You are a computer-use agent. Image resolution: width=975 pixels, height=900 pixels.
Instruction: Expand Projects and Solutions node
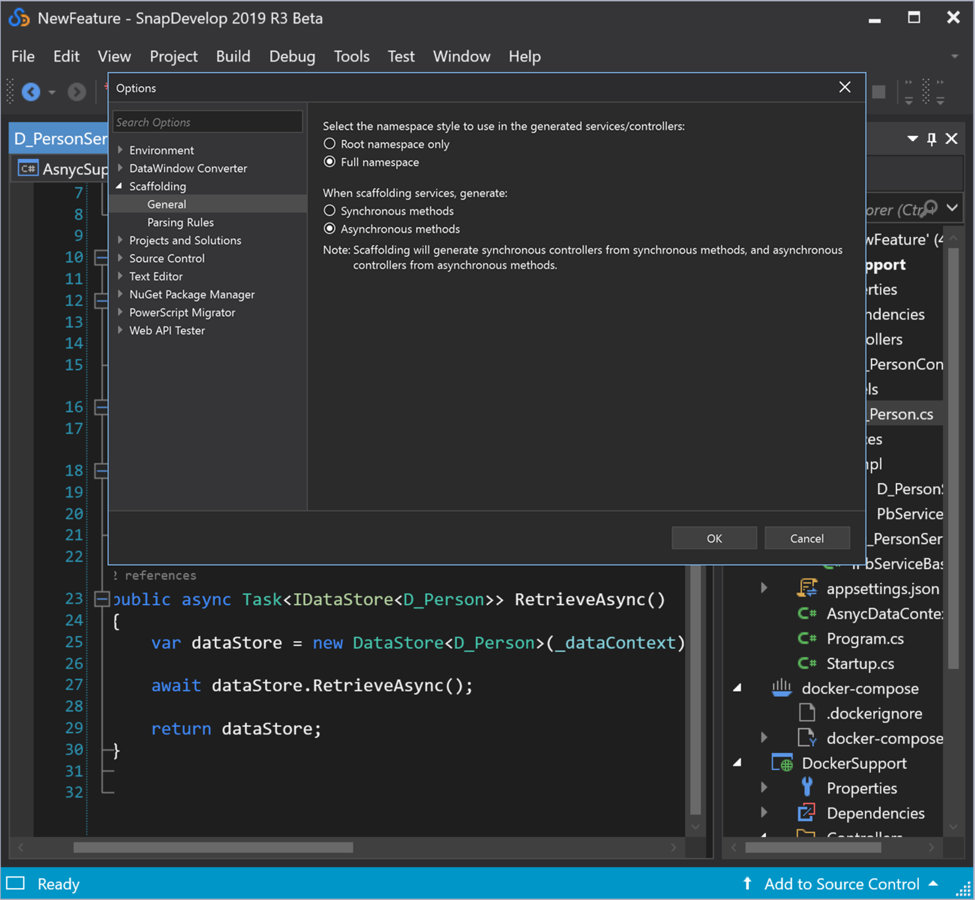[120, 240]
